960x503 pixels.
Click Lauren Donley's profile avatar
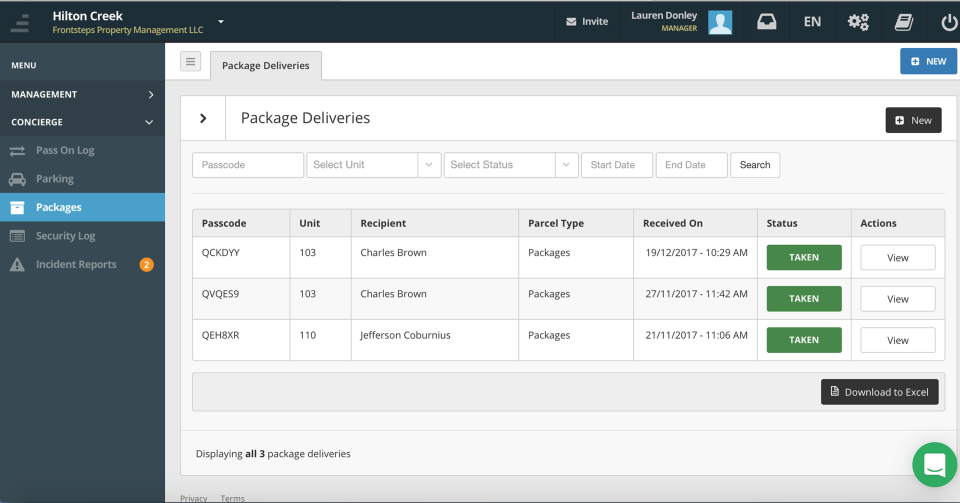click(720, 21)
